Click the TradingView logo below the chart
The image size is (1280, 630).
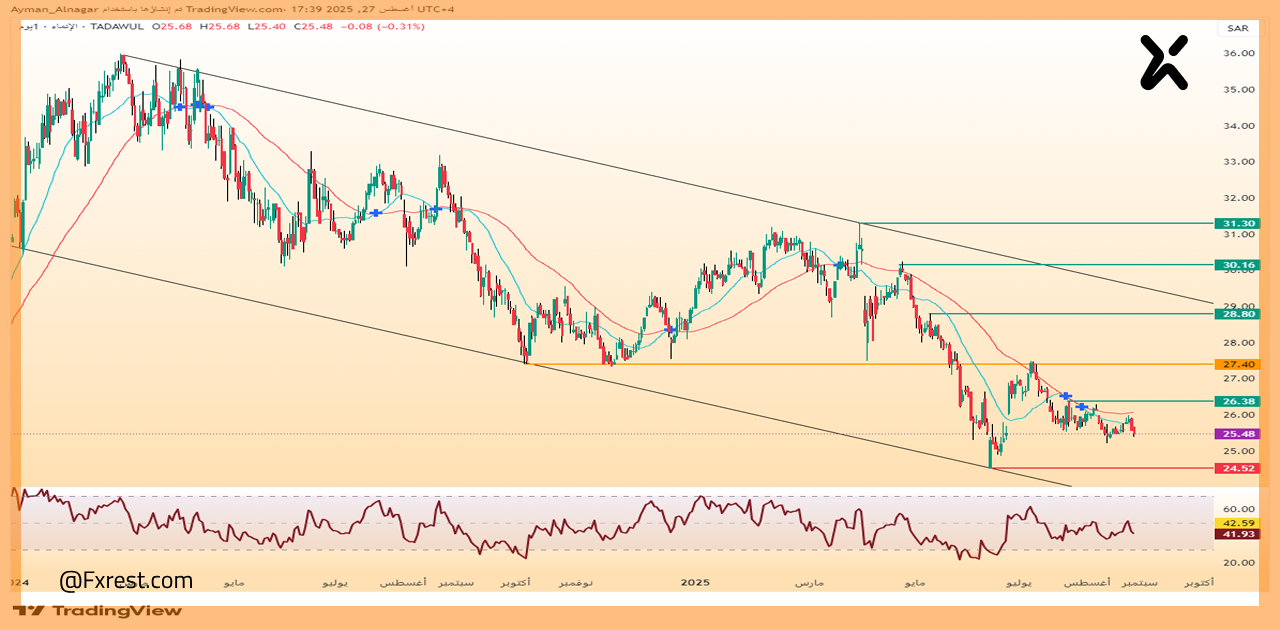tap(98, 610)
